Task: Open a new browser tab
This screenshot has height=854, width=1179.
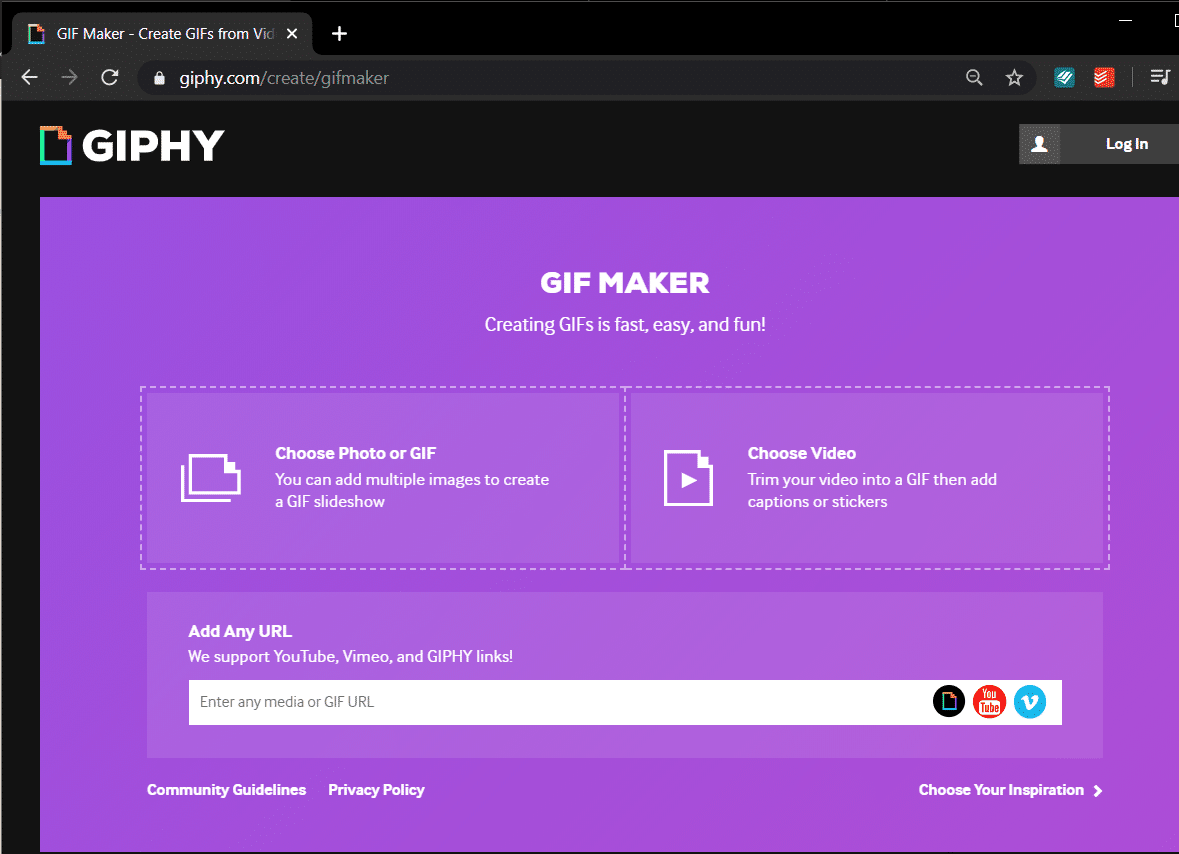Action: point(339,34)
